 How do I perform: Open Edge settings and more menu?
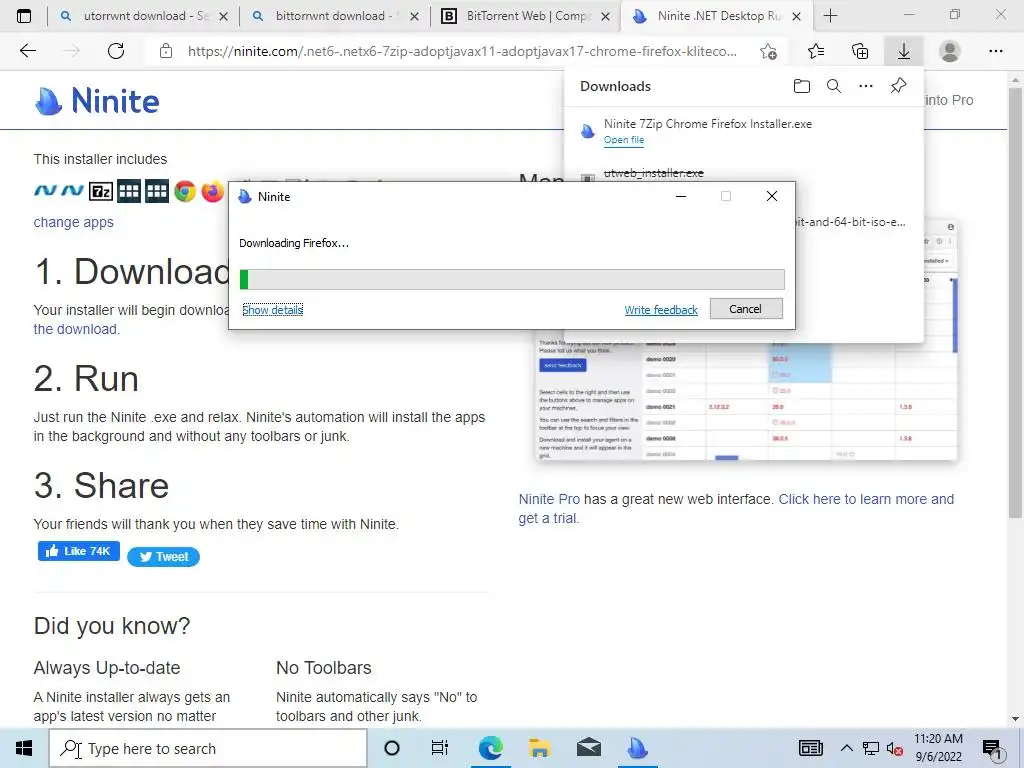(x=995, y=51)
